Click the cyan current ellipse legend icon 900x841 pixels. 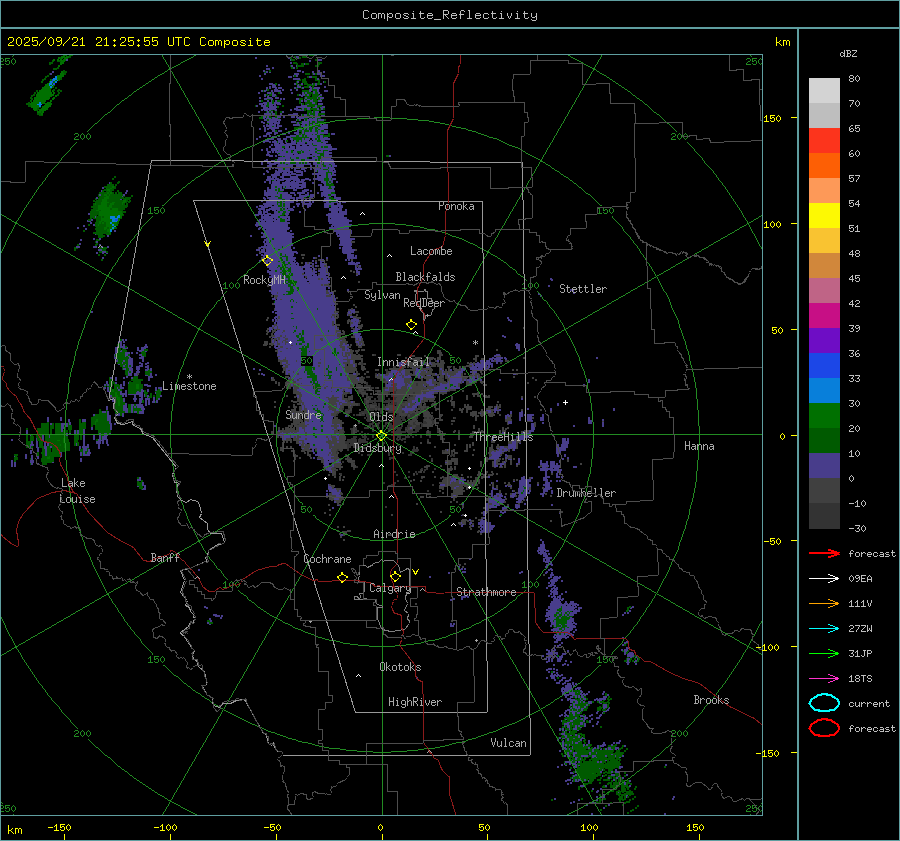click(824, 703)
